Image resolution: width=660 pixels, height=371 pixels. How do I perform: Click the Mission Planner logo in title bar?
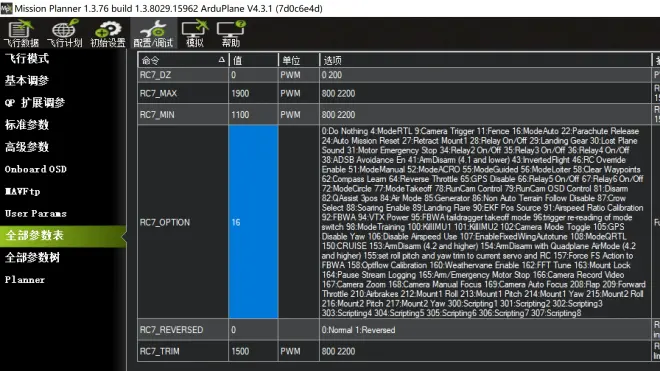click(6, 8)
